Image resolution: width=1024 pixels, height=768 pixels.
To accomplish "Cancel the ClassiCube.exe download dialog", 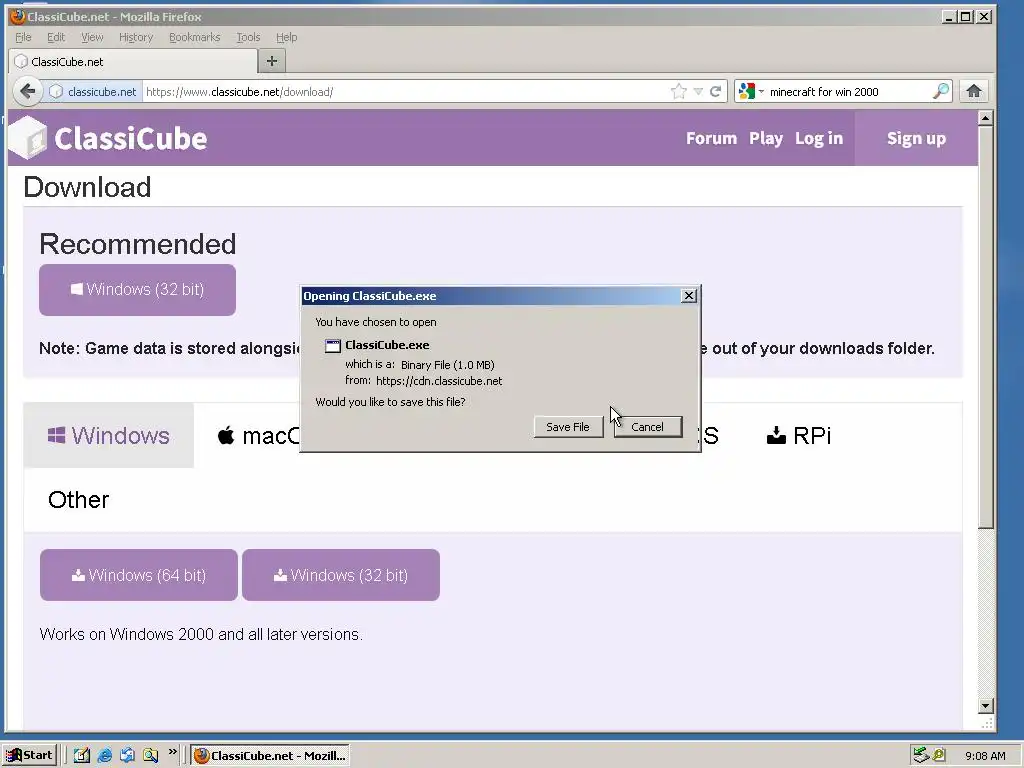I will (647, 426).
